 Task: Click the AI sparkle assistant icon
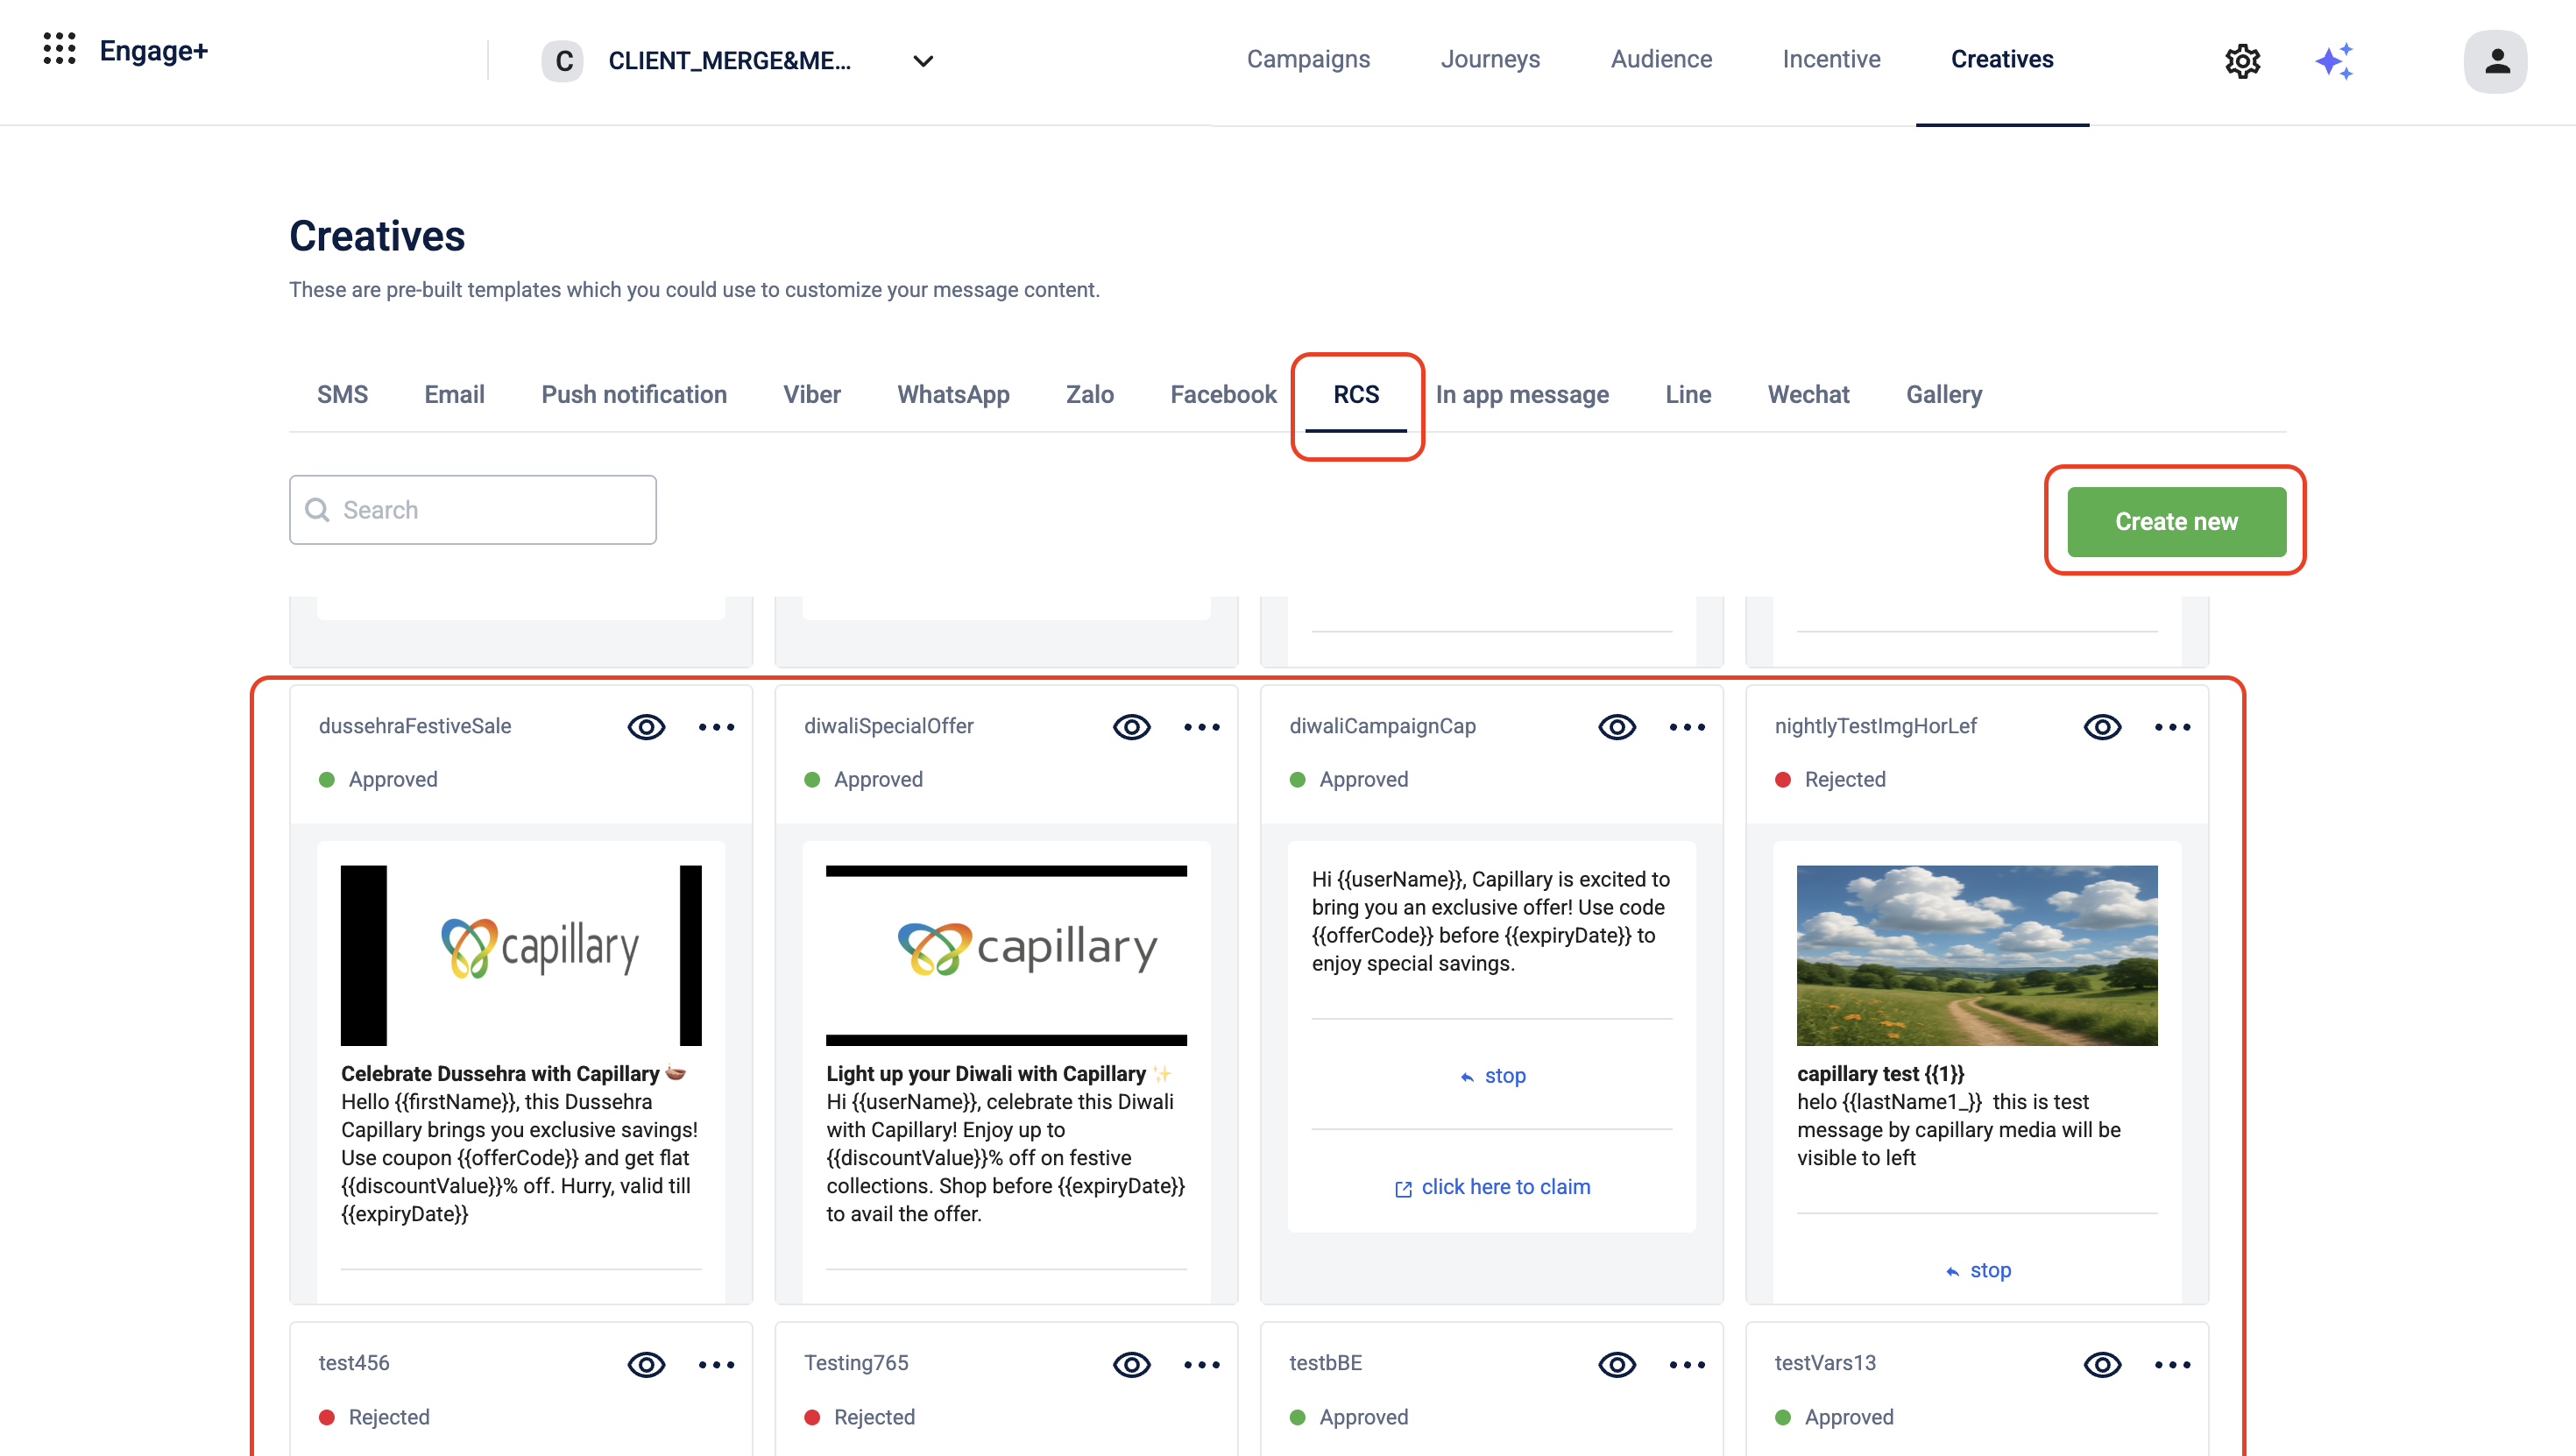tap(2334, 61)
